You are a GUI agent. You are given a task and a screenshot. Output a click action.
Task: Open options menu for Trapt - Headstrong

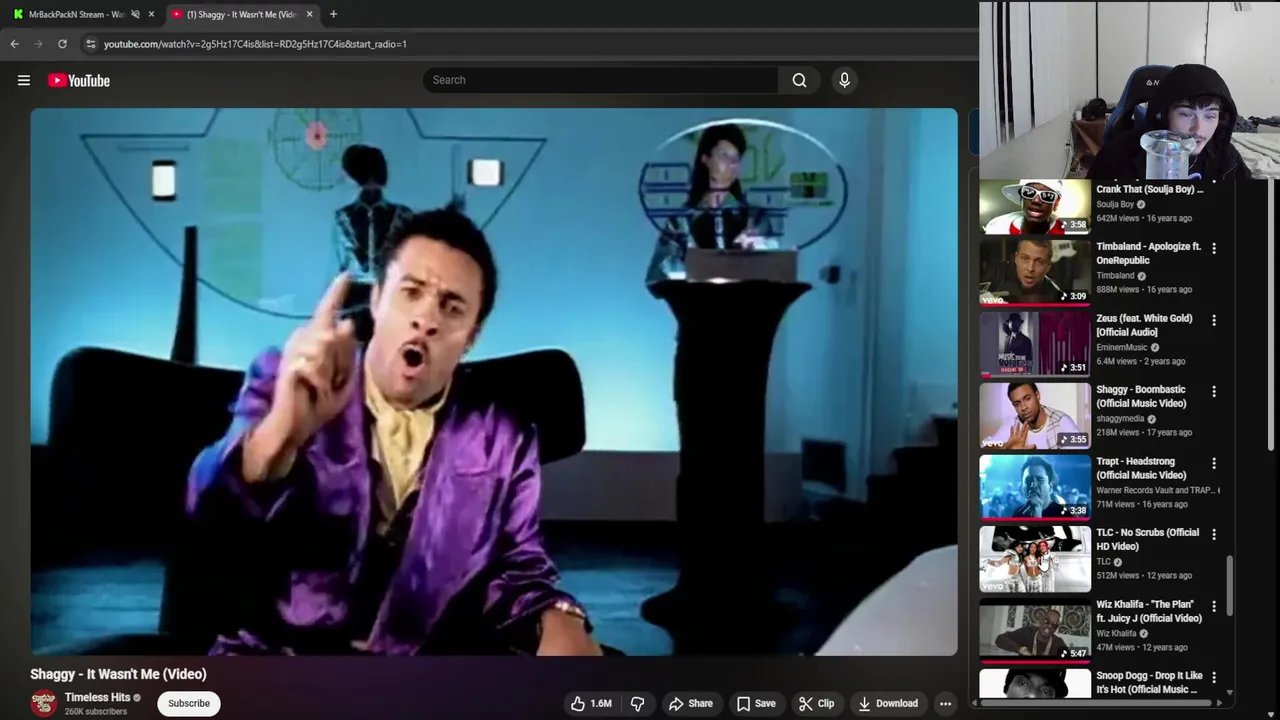click(1214, 463)
